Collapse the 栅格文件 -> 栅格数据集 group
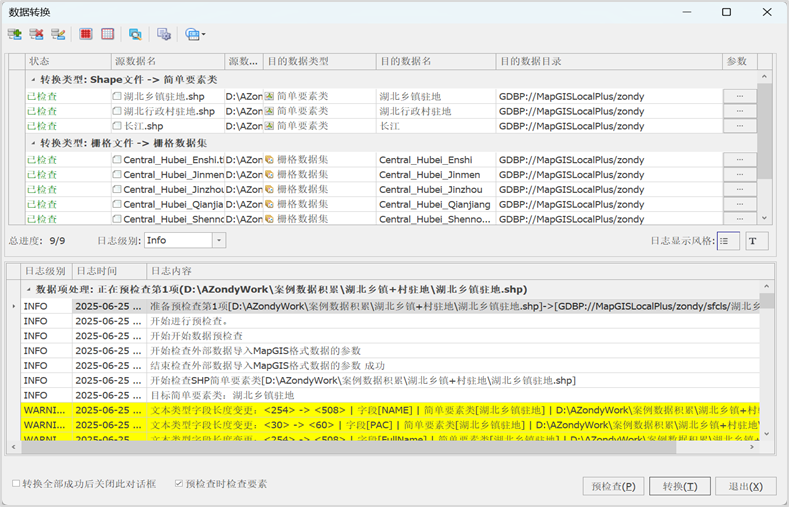Image resolution: width=789 pixels, height=507 pixels. [33, 143]
